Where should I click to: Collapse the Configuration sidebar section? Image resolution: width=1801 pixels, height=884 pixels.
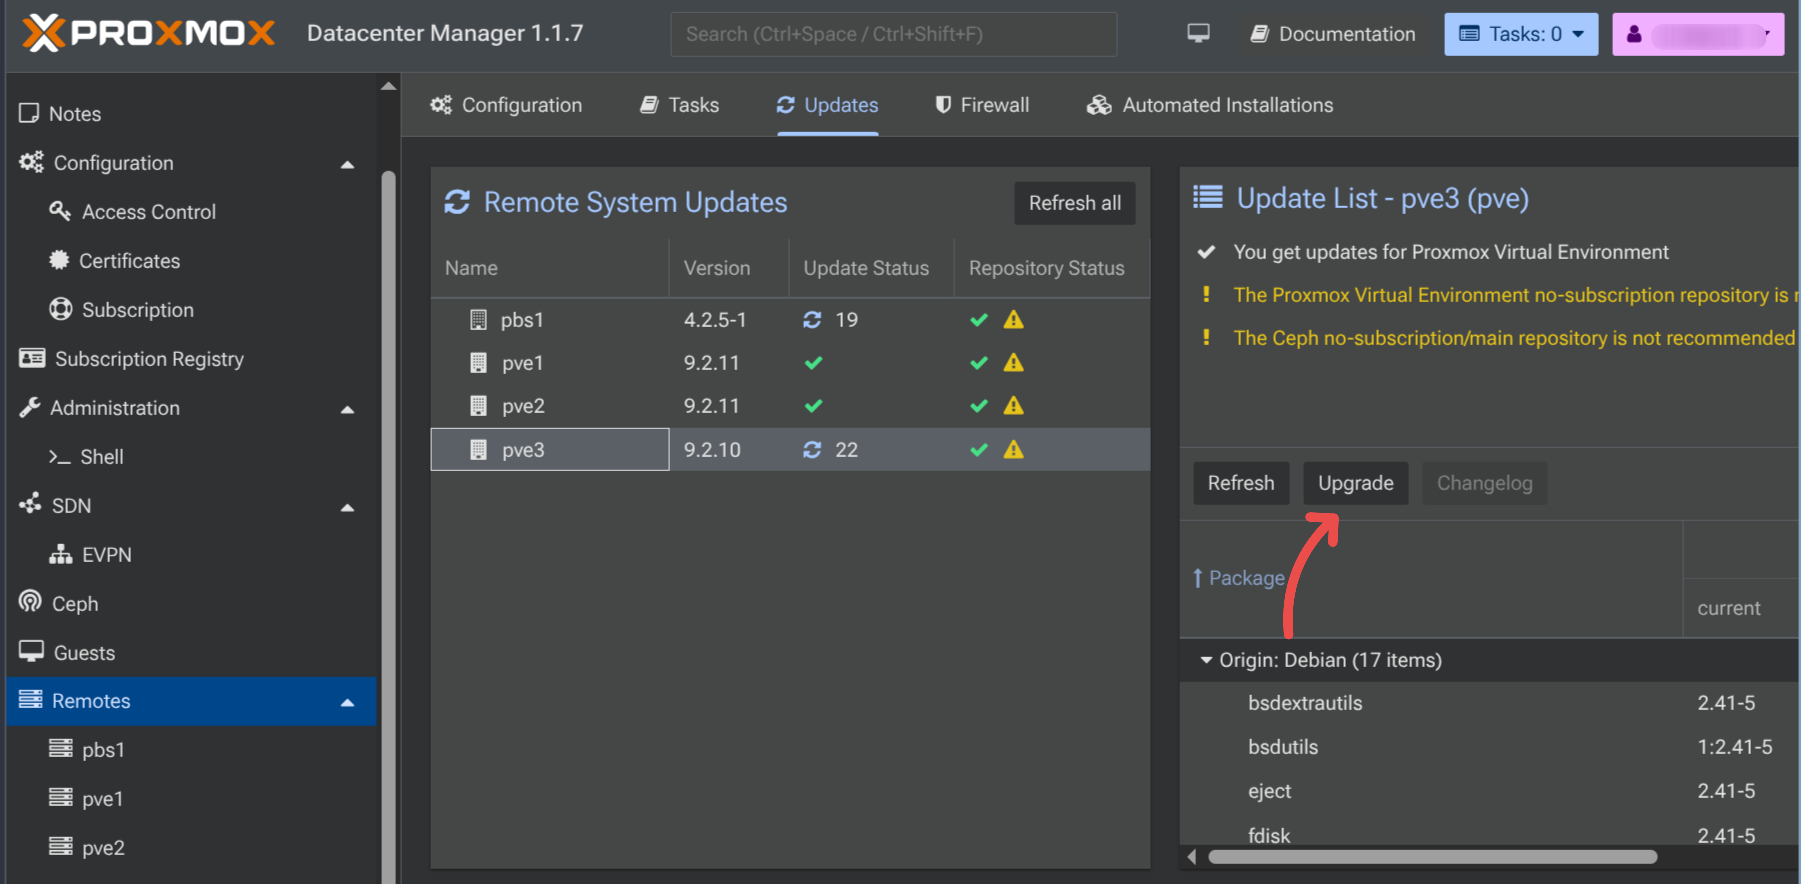pos(347,164)
